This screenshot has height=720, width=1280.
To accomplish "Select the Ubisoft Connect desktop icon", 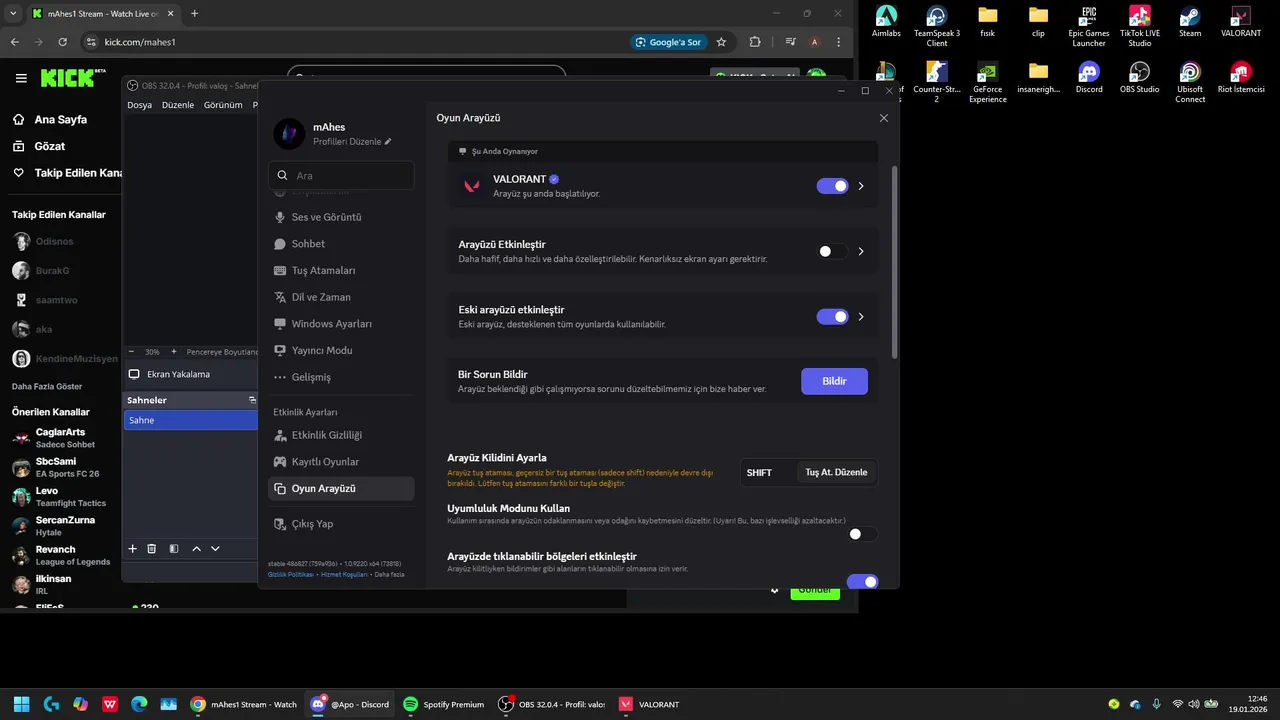I will pyautogui.click(x=1190, y=83).
